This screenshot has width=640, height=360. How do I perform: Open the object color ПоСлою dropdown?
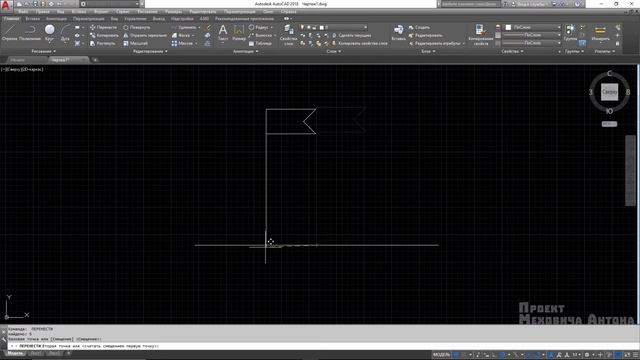coord(533,27)
